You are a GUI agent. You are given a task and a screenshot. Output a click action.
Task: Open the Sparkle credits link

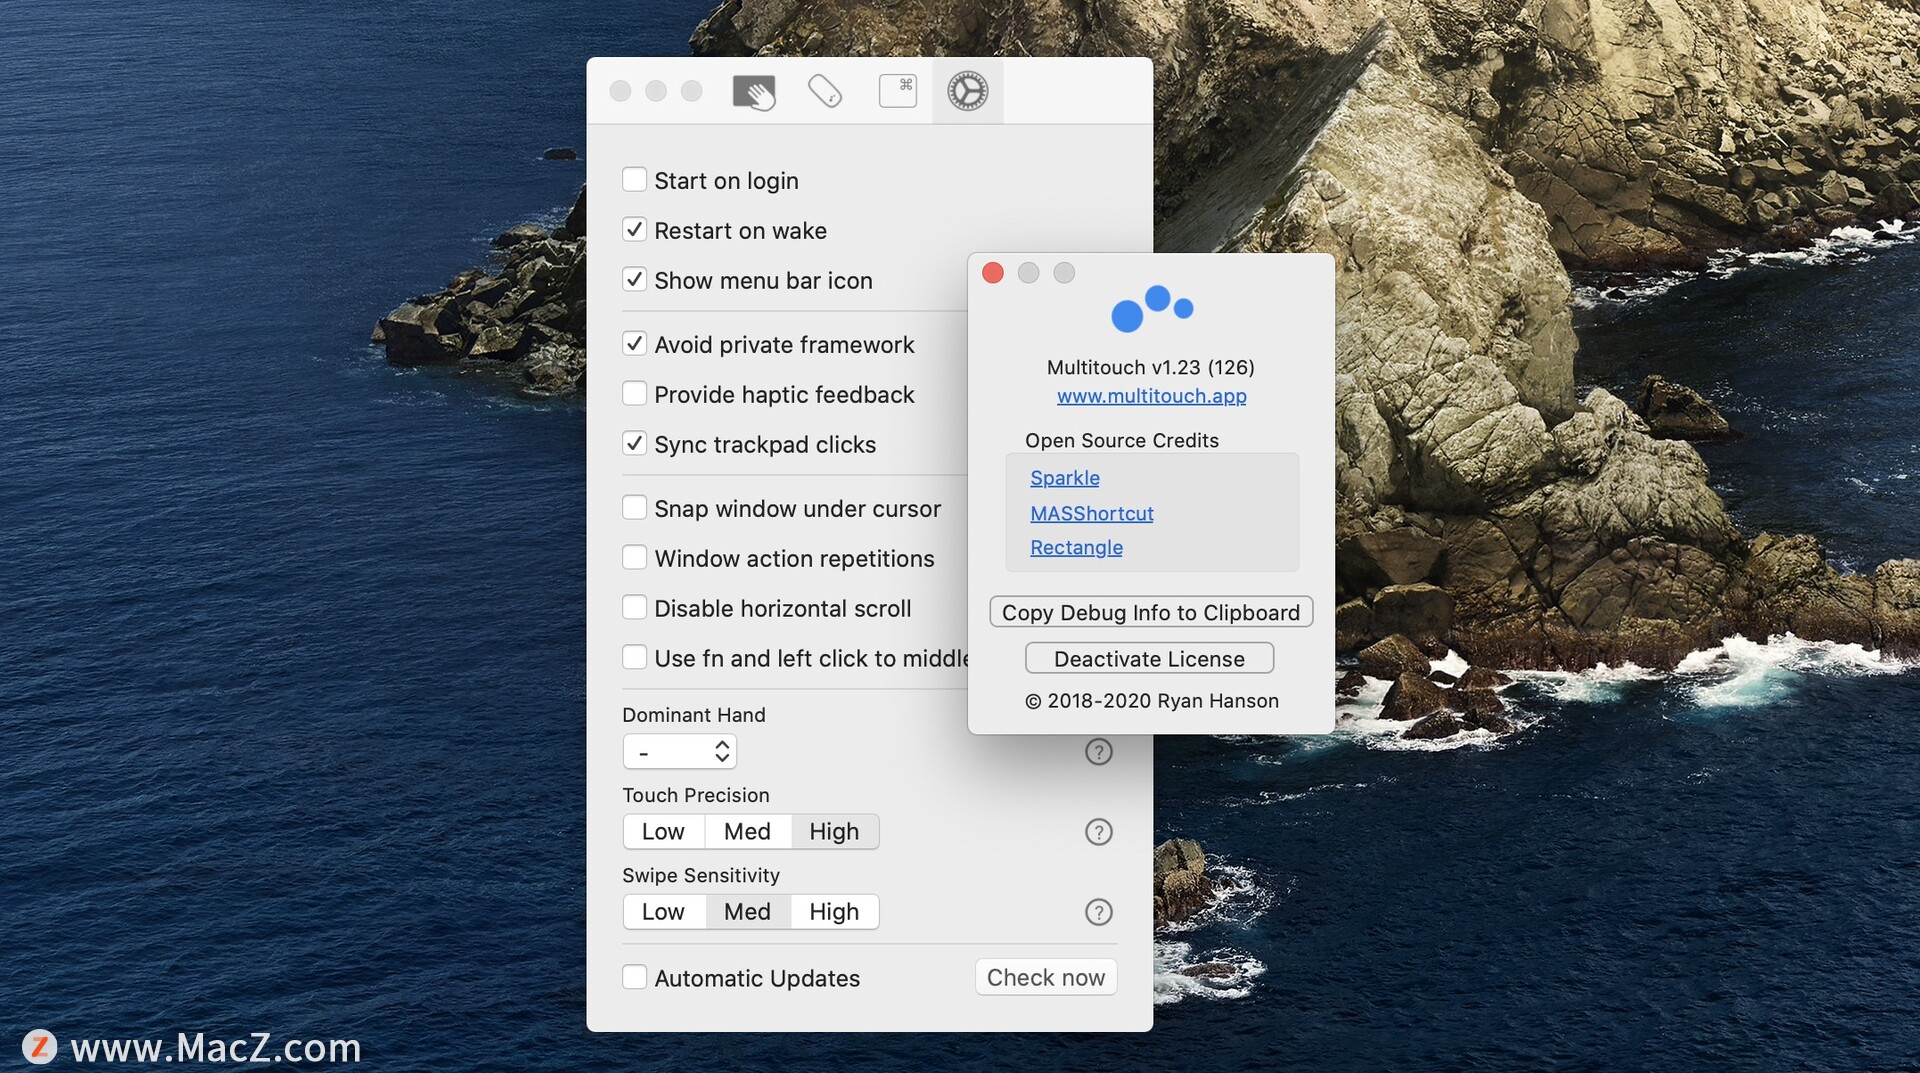tap(1065, 478)
